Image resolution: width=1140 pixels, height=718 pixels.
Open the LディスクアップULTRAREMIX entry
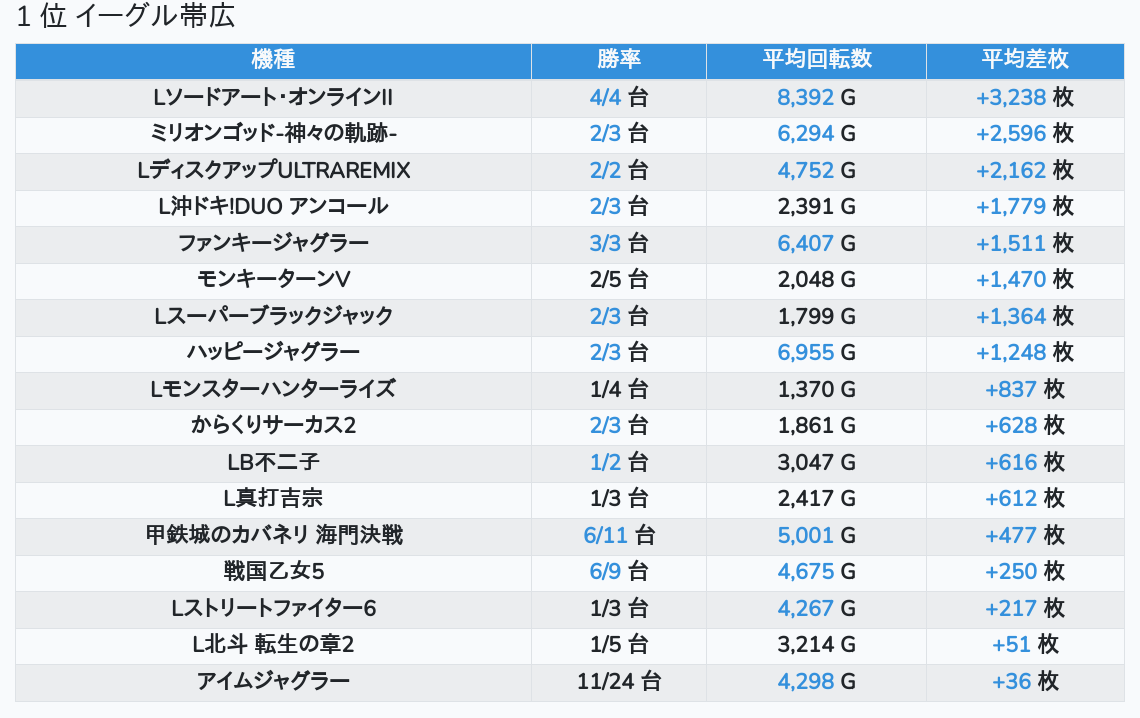[273, 170]
